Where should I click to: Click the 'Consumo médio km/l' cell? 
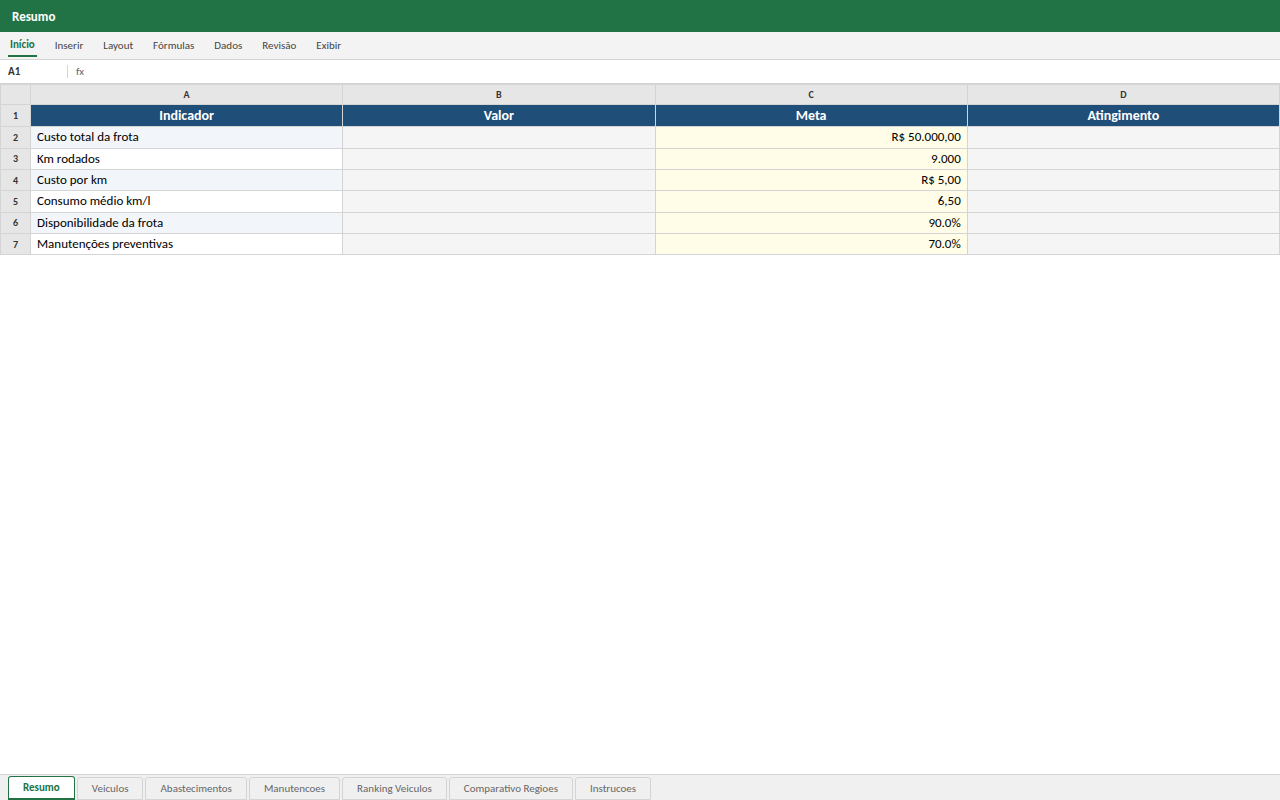click(186, 201)
